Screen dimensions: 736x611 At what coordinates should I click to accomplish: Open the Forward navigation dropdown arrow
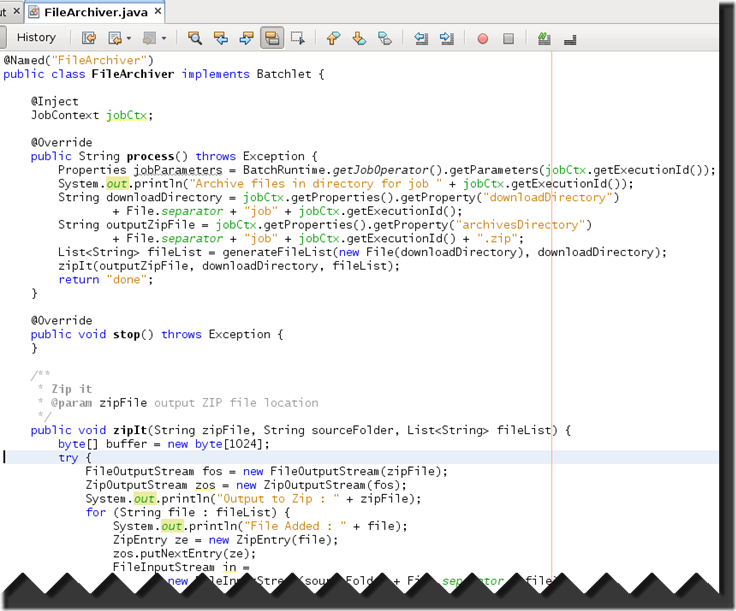point(164,38)
